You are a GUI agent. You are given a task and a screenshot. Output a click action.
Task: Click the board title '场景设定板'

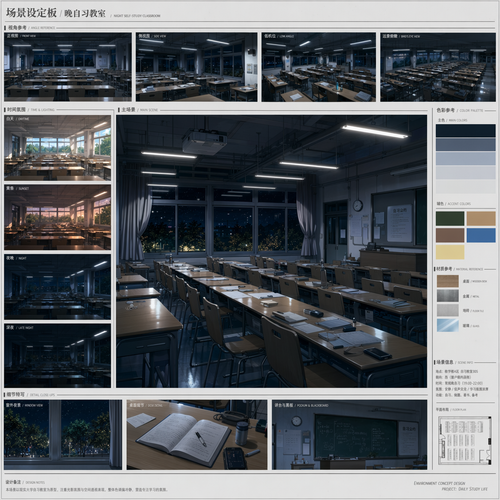coord(31,13)
